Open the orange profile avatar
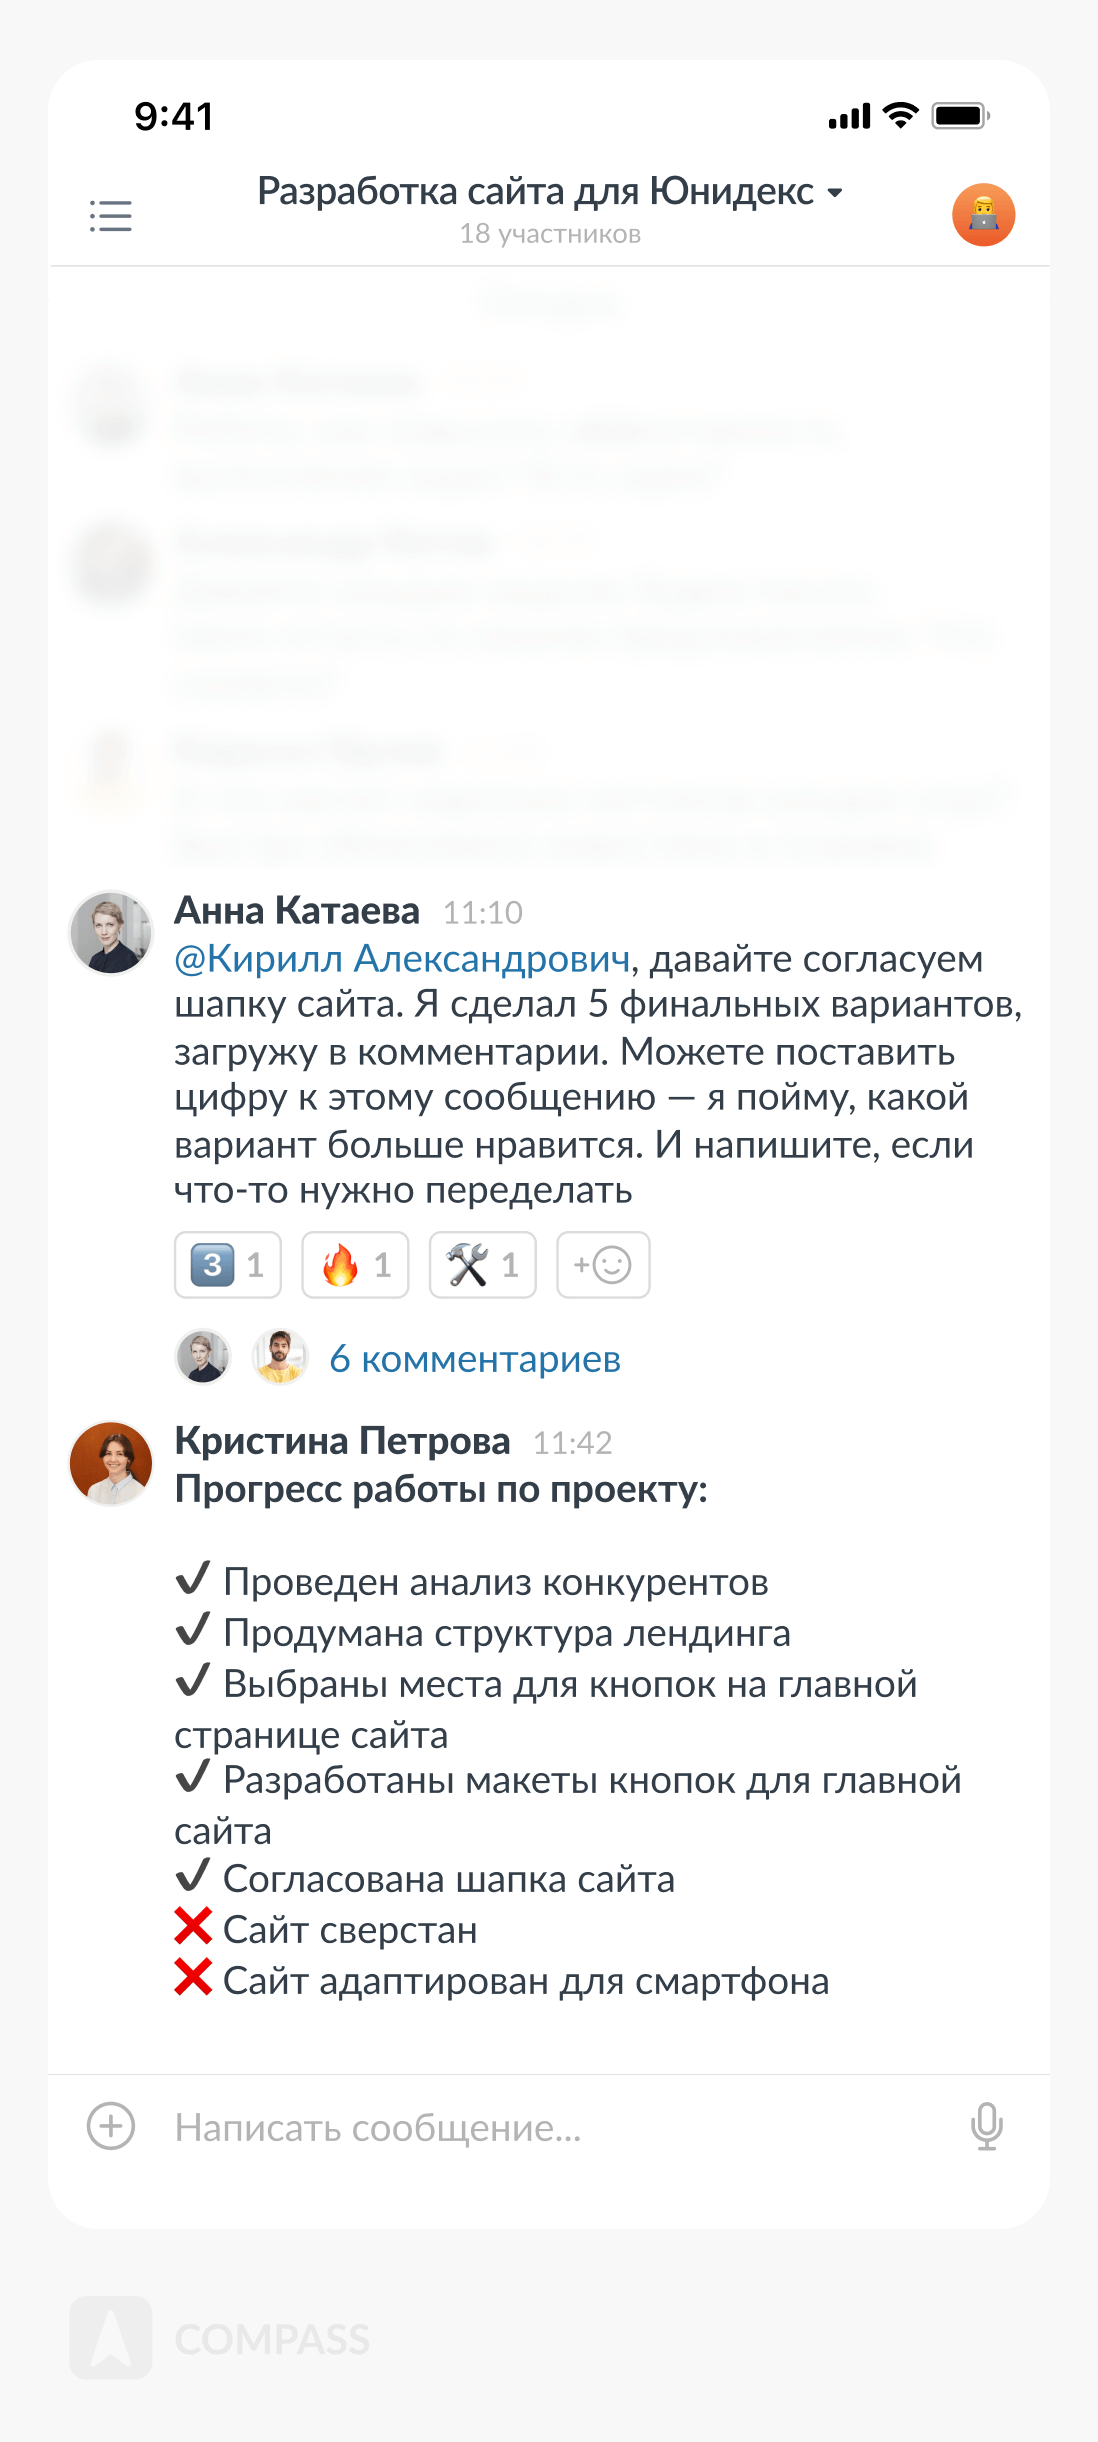This screenshot has width=1098, height=2442. tap(983, 215)
